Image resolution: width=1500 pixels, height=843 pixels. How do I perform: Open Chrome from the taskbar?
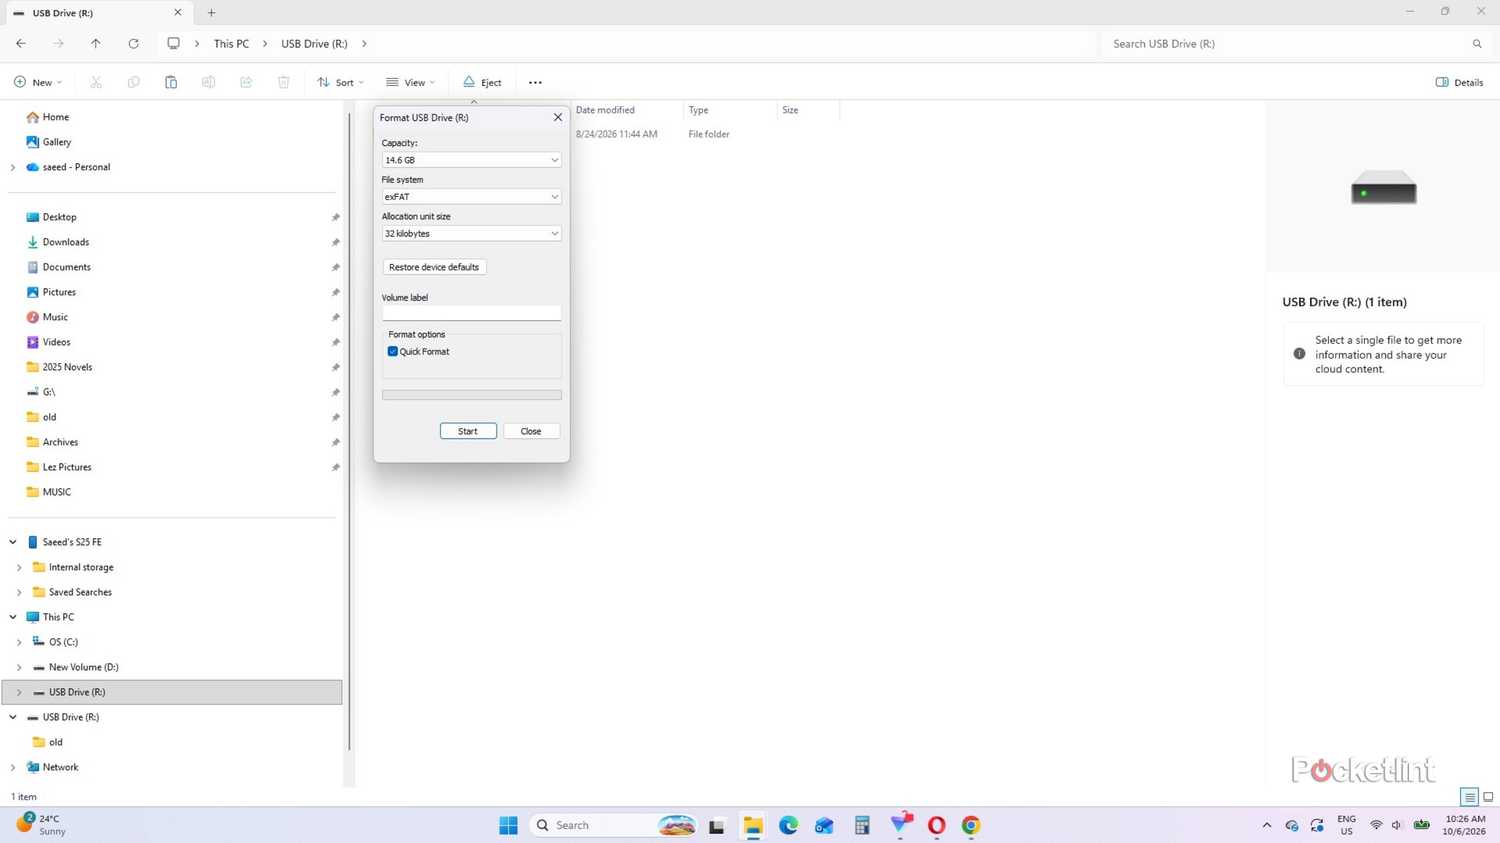[971, 825]
